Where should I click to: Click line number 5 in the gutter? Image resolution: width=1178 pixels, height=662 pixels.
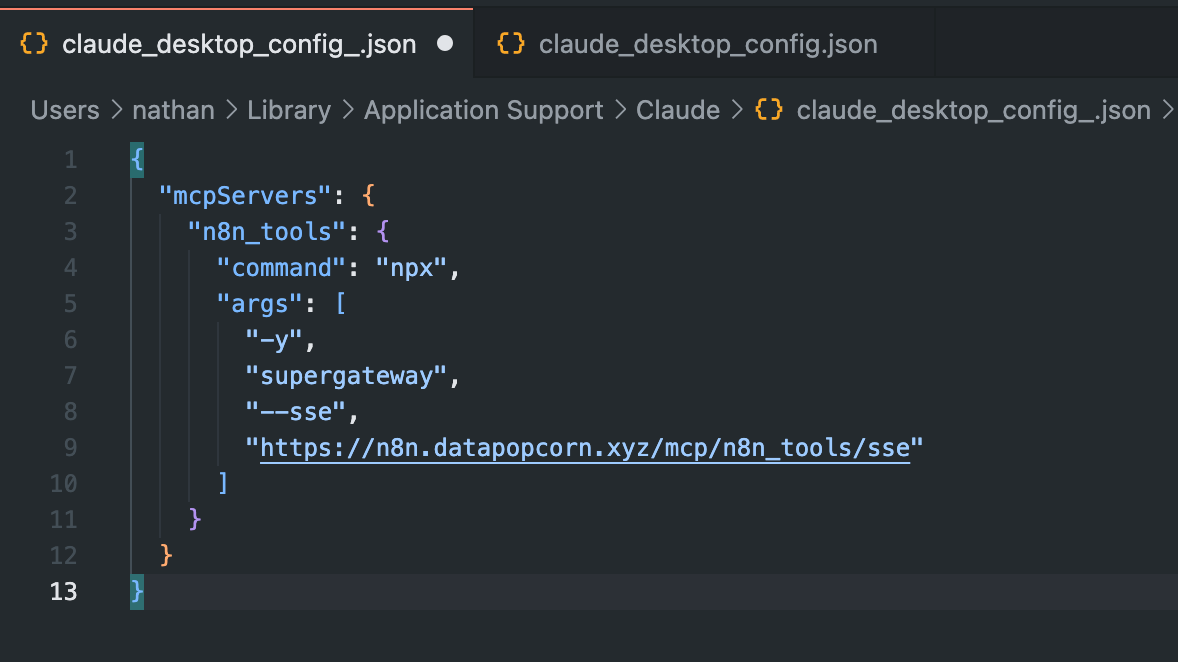[x=69, y=304]
